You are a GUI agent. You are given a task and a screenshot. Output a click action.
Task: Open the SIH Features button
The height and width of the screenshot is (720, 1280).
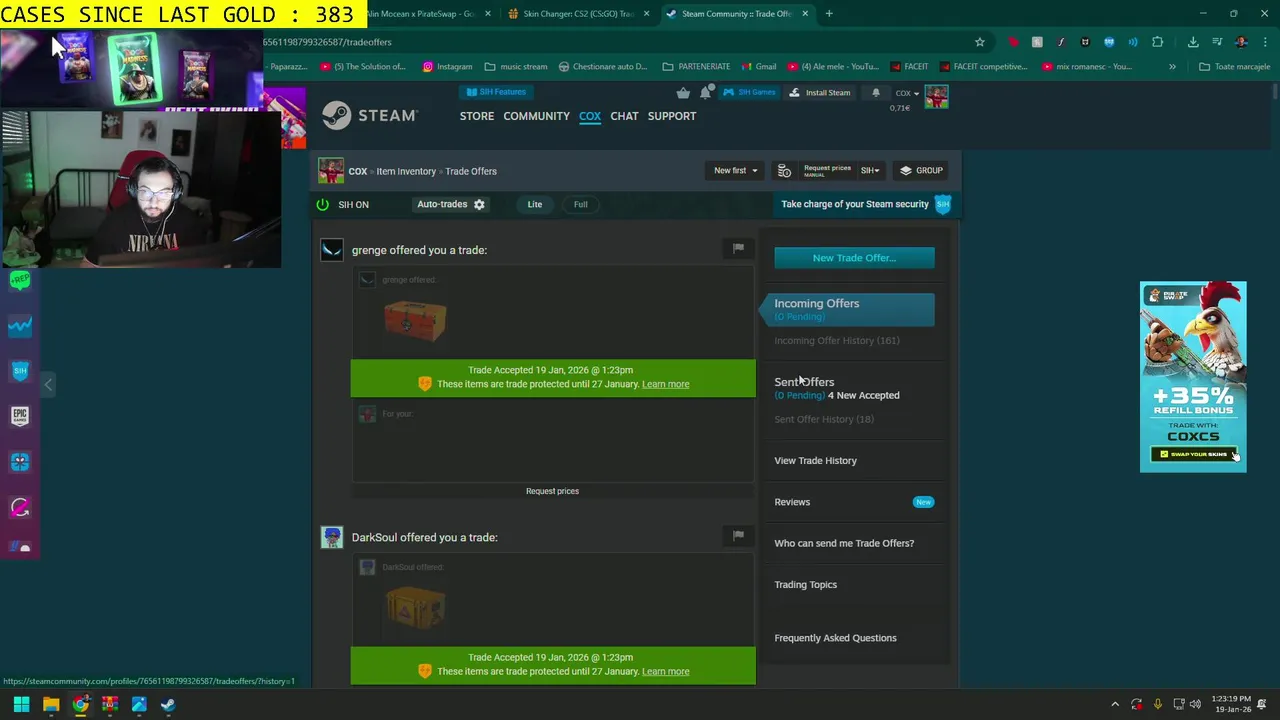click(496, 92)
